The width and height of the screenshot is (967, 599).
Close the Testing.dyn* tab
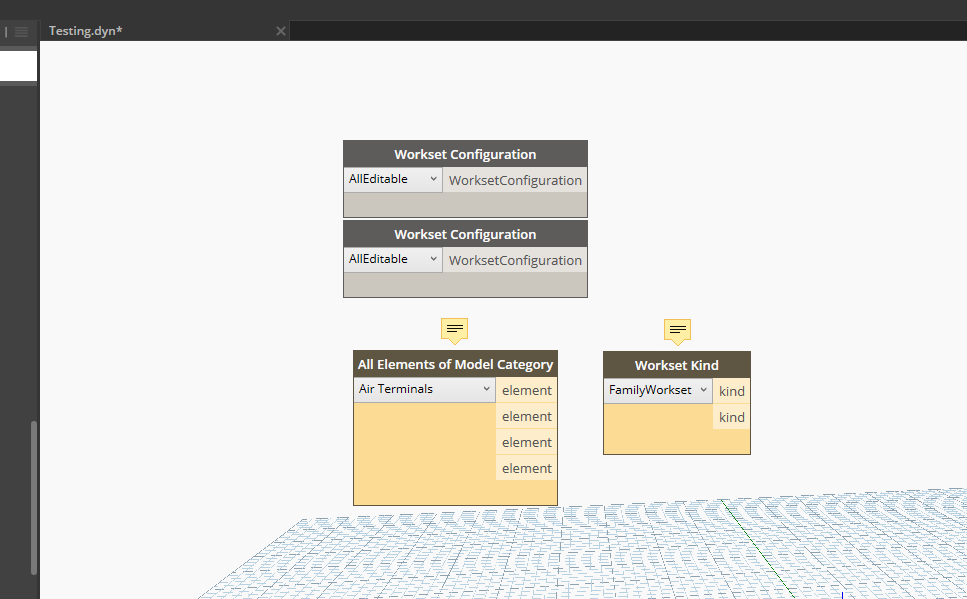[280, 31]
